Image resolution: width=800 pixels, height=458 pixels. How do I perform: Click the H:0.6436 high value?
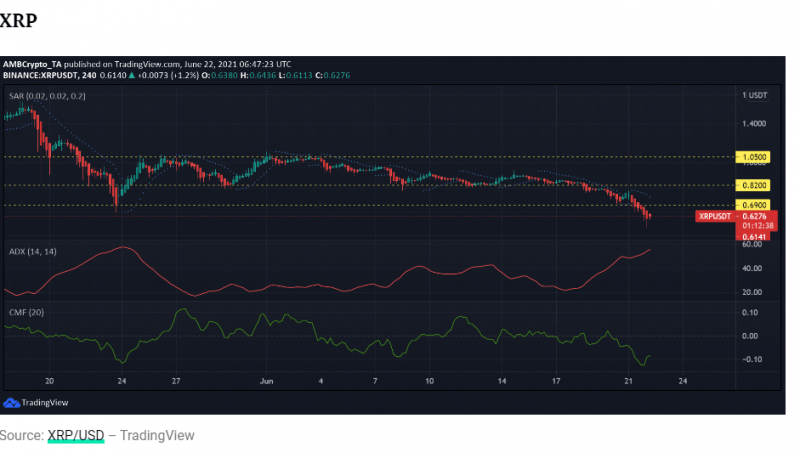pos(258,75)
